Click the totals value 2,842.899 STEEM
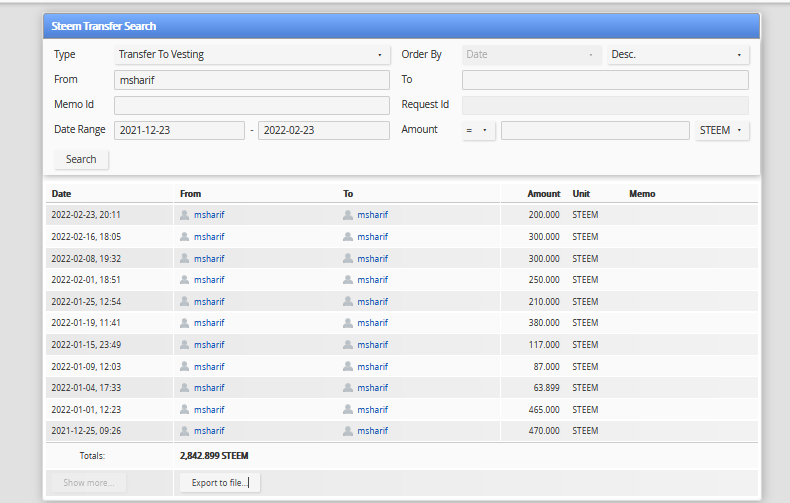The height and width of the screenshot is (503, 790). pos(214,456)
